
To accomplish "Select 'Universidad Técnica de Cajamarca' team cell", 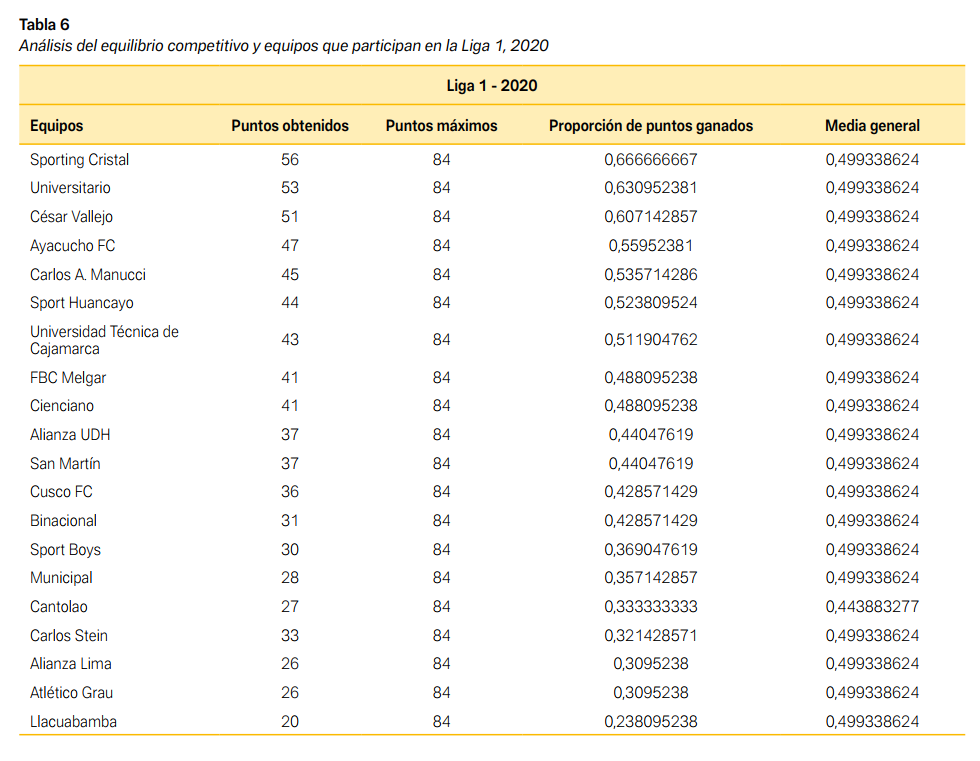I will click(104, 340).
